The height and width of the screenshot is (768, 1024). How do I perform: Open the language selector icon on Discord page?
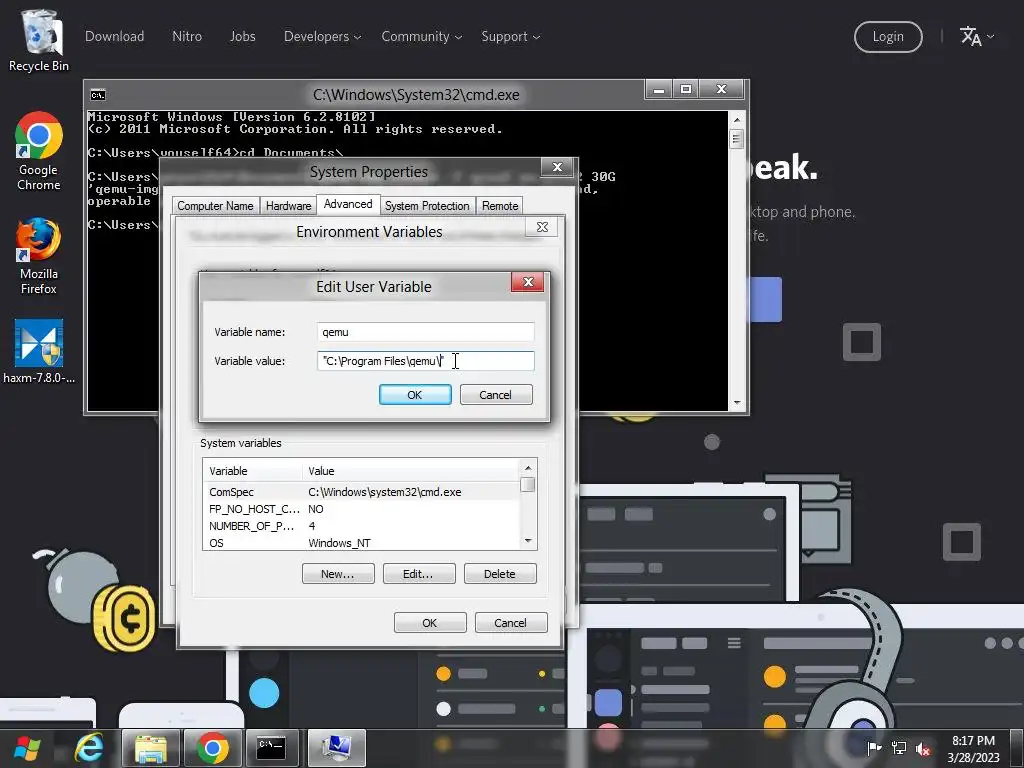coord(976,37)
